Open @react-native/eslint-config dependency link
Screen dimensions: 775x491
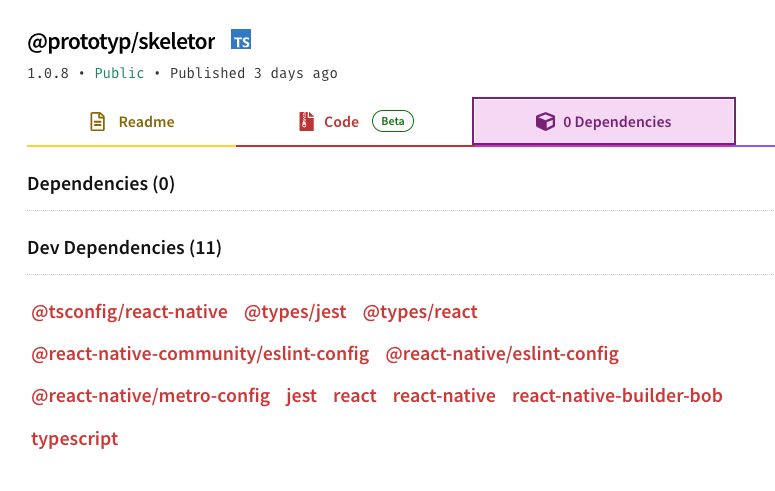point(502,354)
